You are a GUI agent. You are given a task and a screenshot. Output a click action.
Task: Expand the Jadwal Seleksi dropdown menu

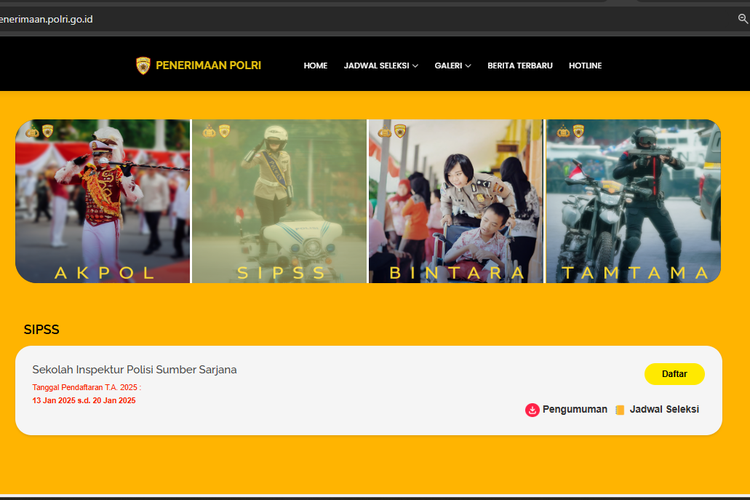[x=380, y=66]
